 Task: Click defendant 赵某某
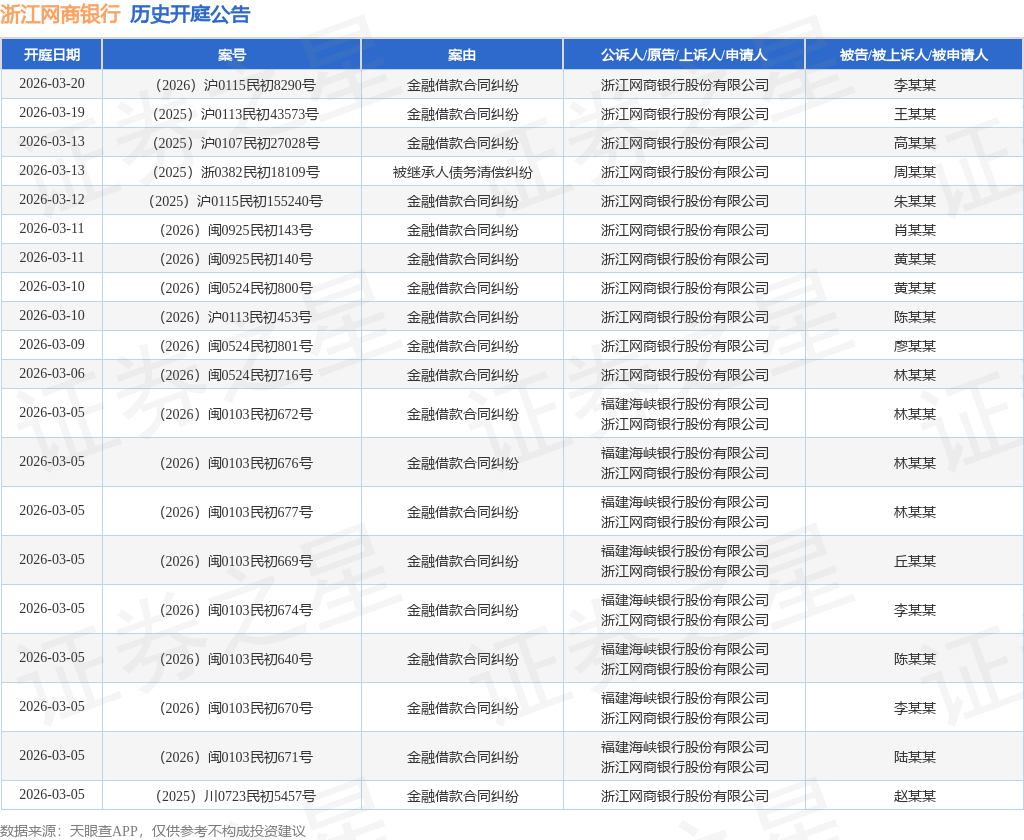(914, 796)
